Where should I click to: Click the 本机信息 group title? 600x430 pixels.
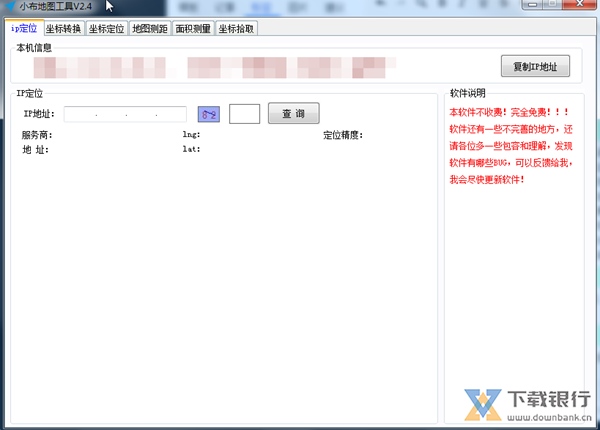34,48
